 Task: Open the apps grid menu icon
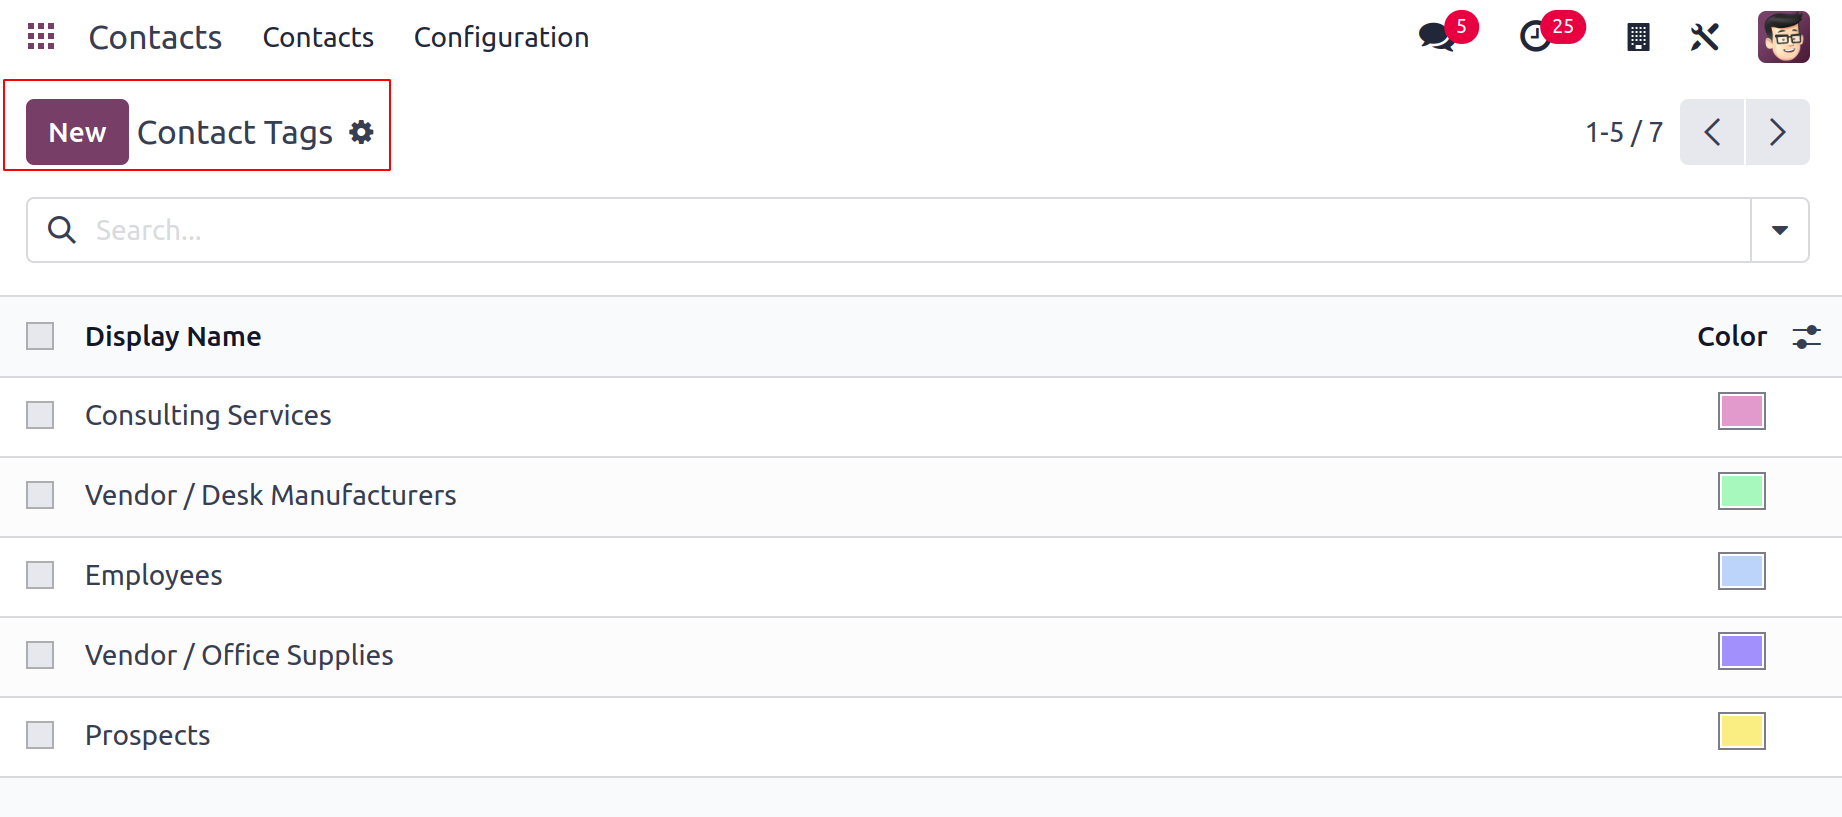[41, 37]
